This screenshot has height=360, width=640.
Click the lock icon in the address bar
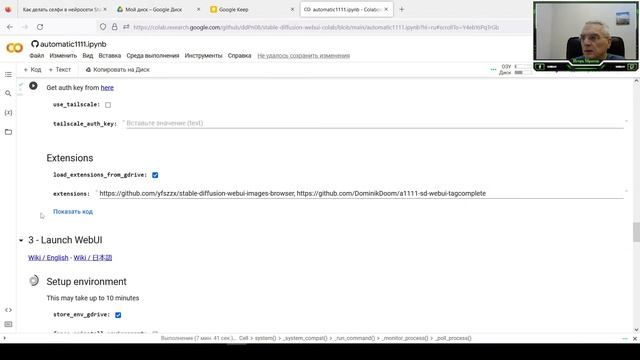click(115, 27)
